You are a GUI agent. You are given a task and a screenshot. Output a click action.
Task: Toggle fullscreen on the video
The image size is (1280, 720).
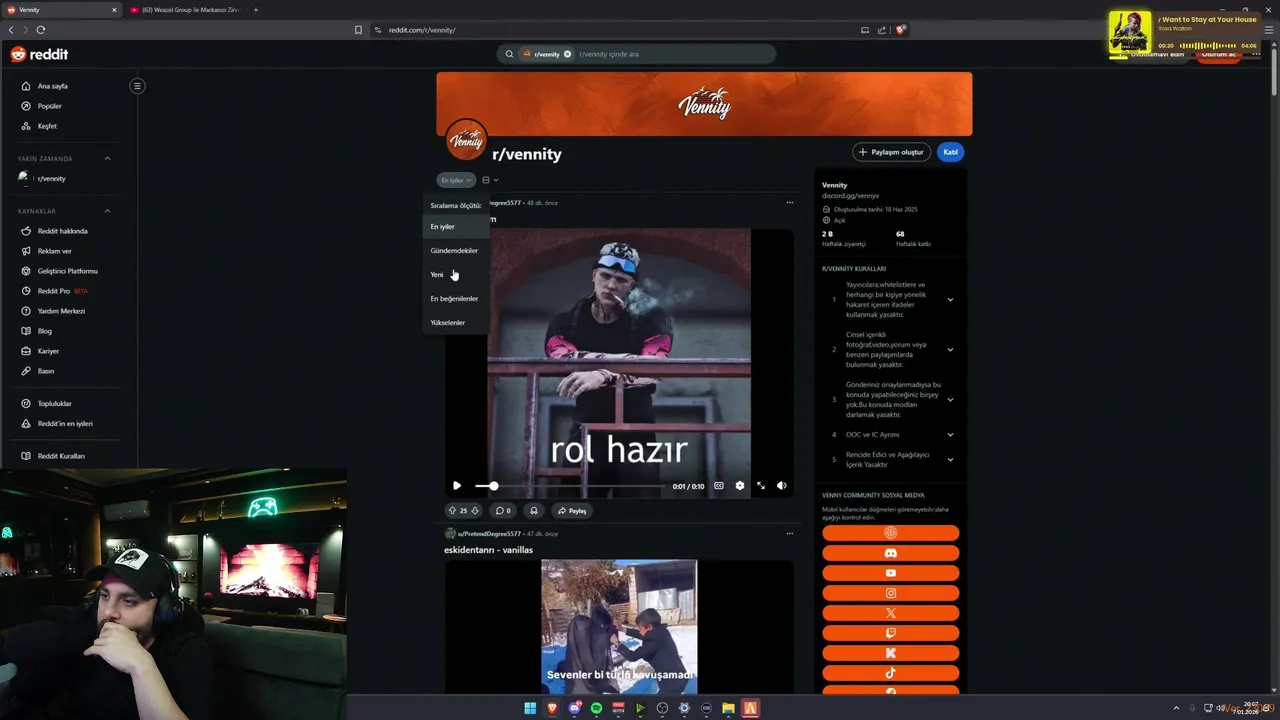tap(761, 486)
